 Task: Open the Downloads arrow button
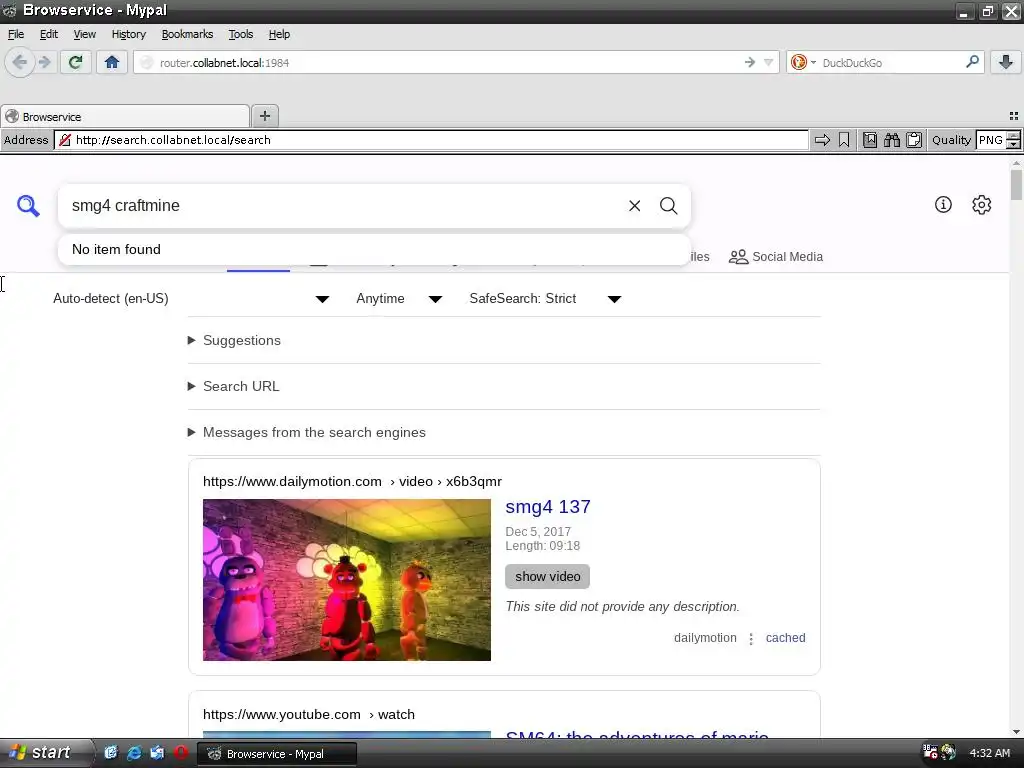point(1006,63)
